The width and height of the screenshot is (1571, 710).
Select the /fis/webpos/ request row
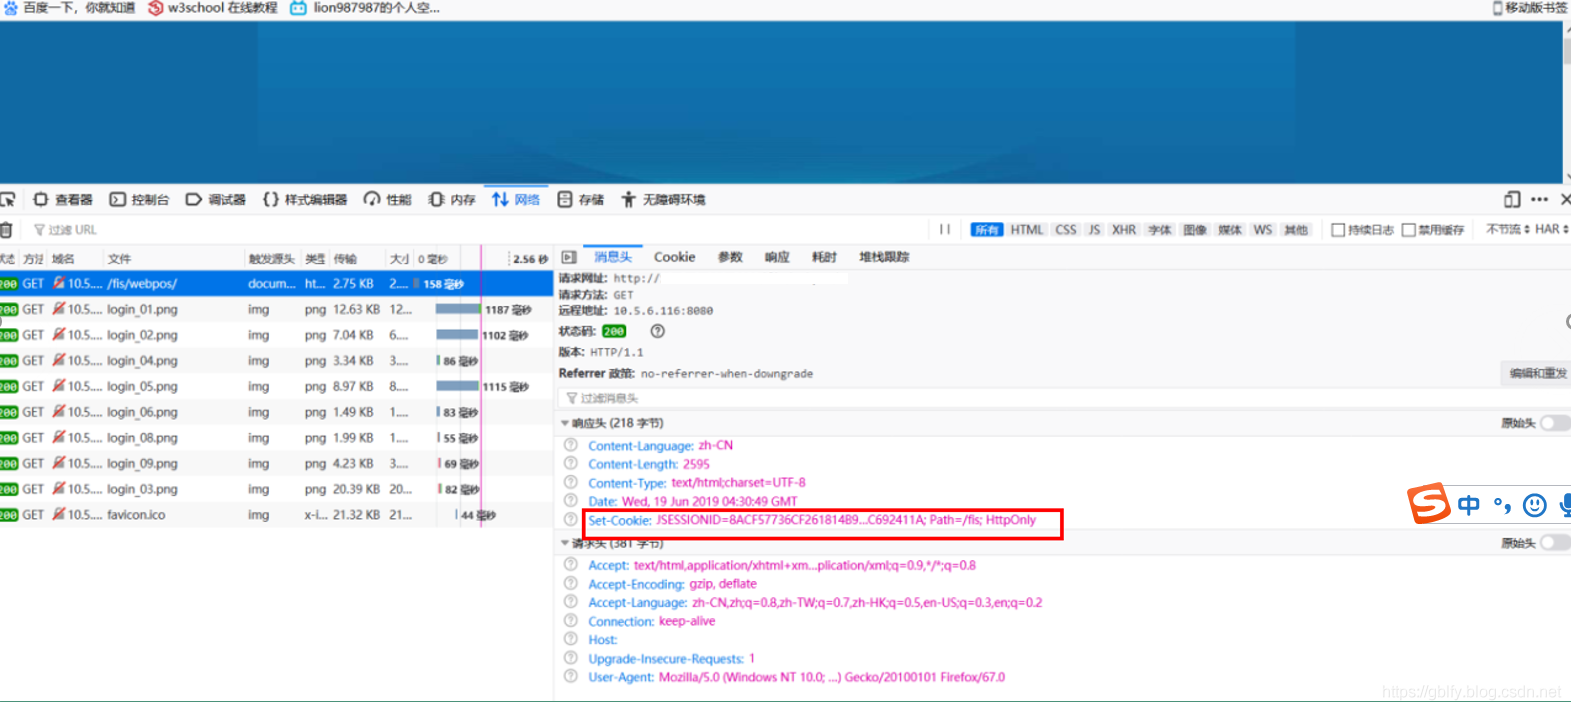[x=276, y=284]
